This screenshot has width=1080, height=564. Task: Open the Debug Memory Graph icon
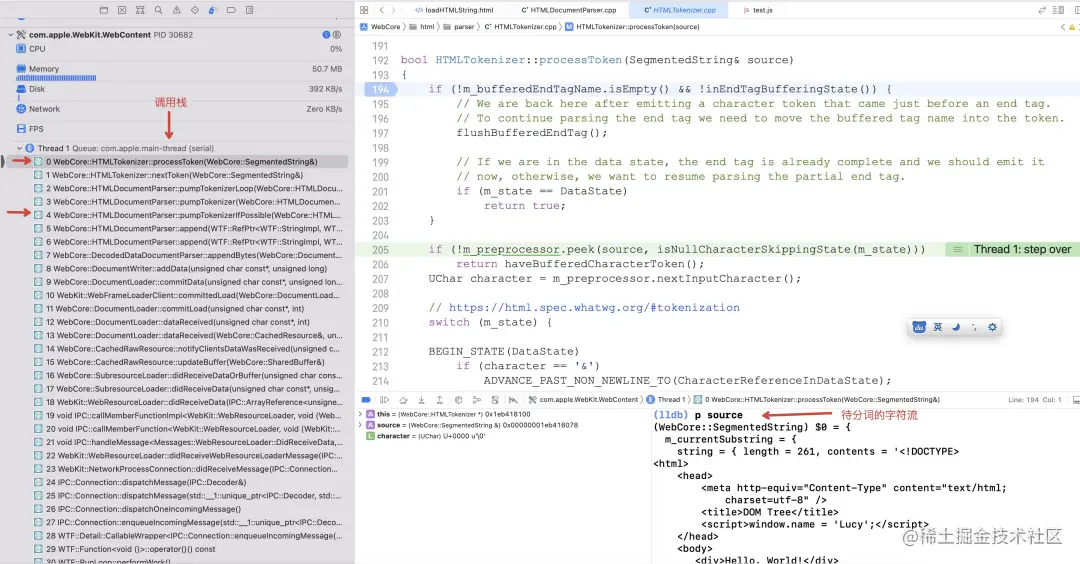[x=477, y=399]
